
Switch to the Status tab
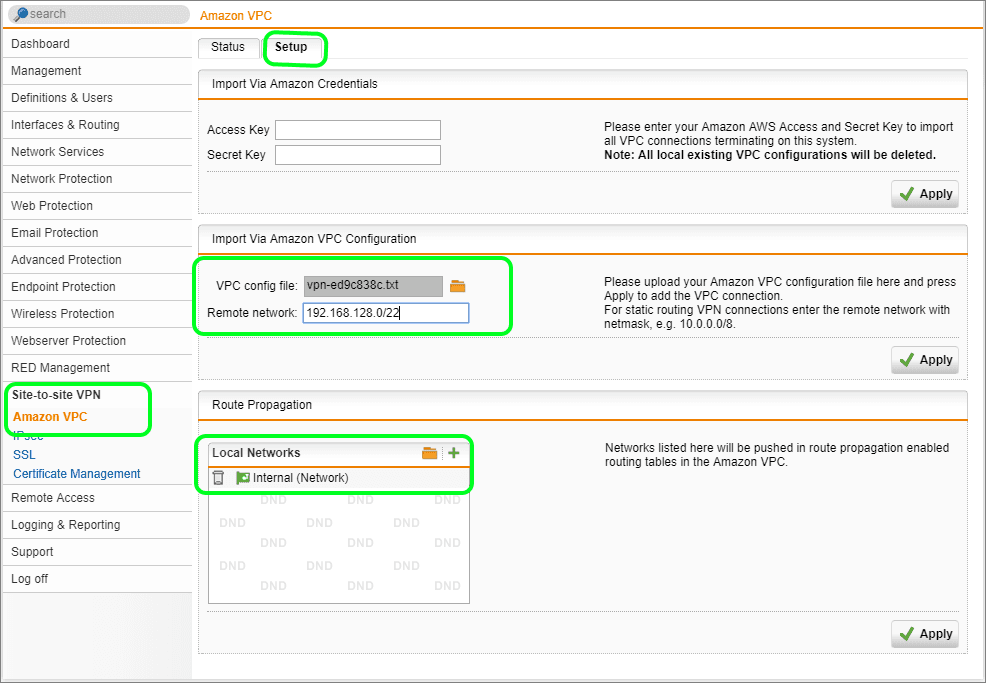tap(228, 47)
